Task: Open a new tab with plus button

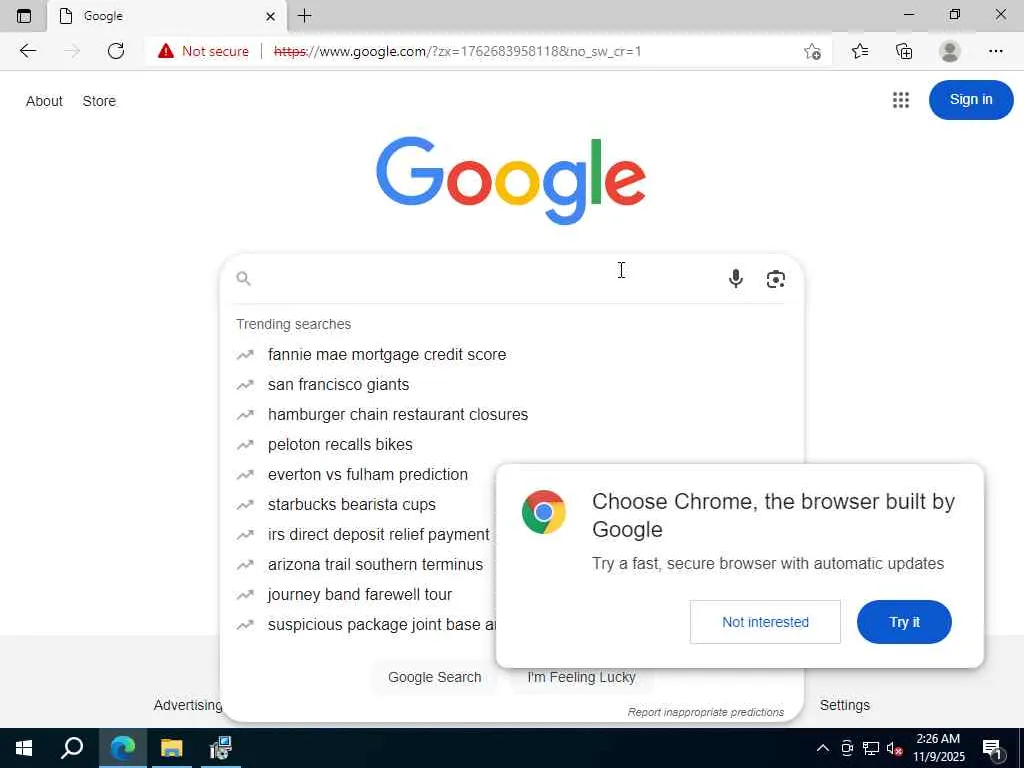Action: tap(304, 16)
